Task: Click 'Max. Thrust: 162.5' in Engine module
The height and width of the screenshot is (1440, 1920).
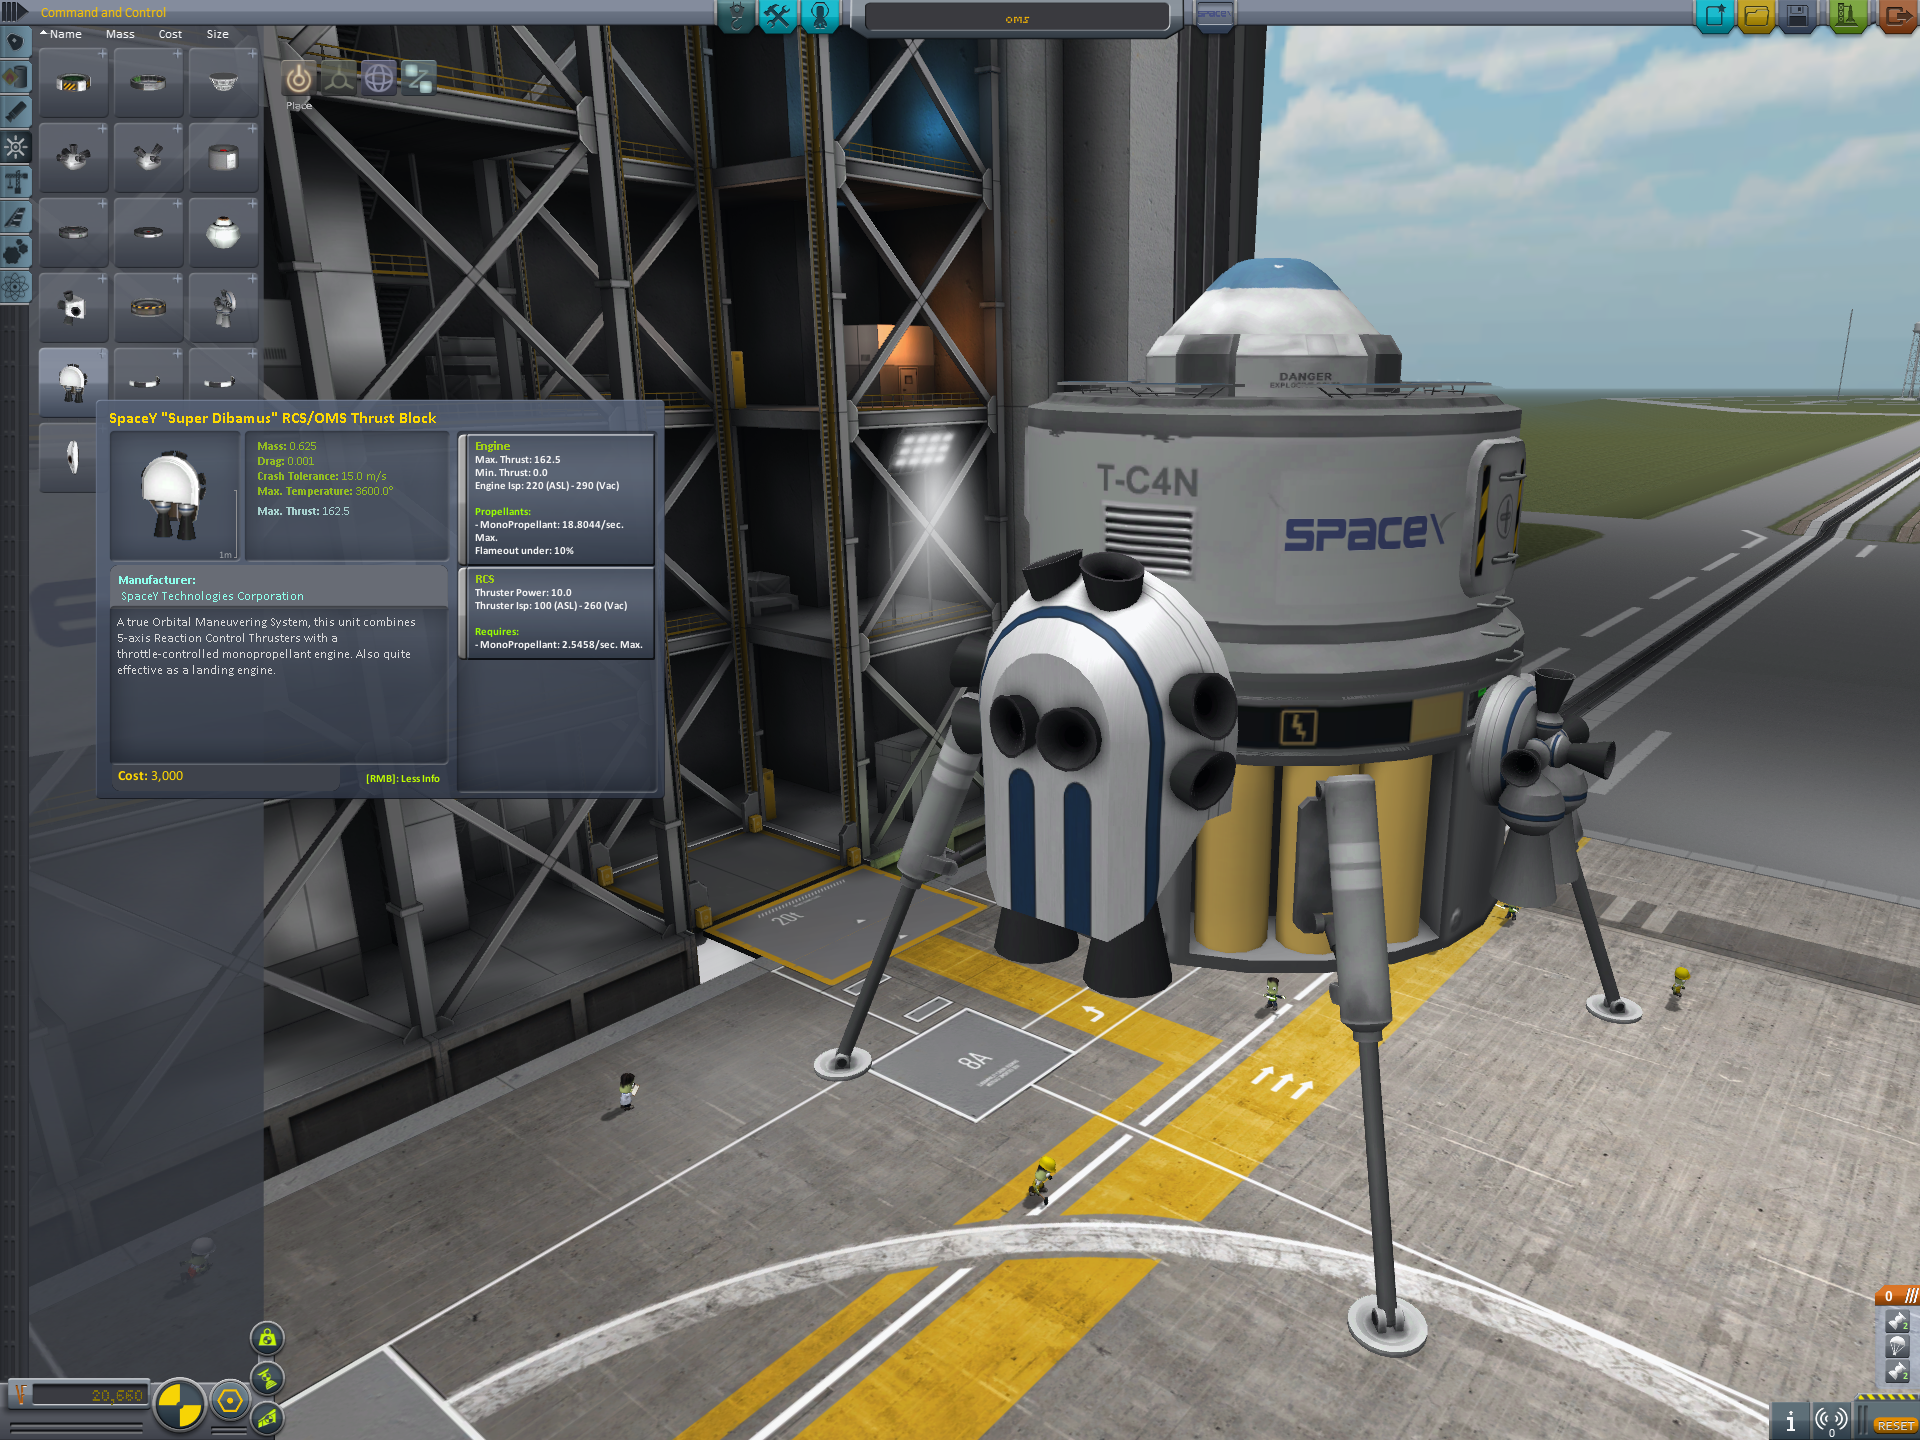Action: (x=517, y=460)
